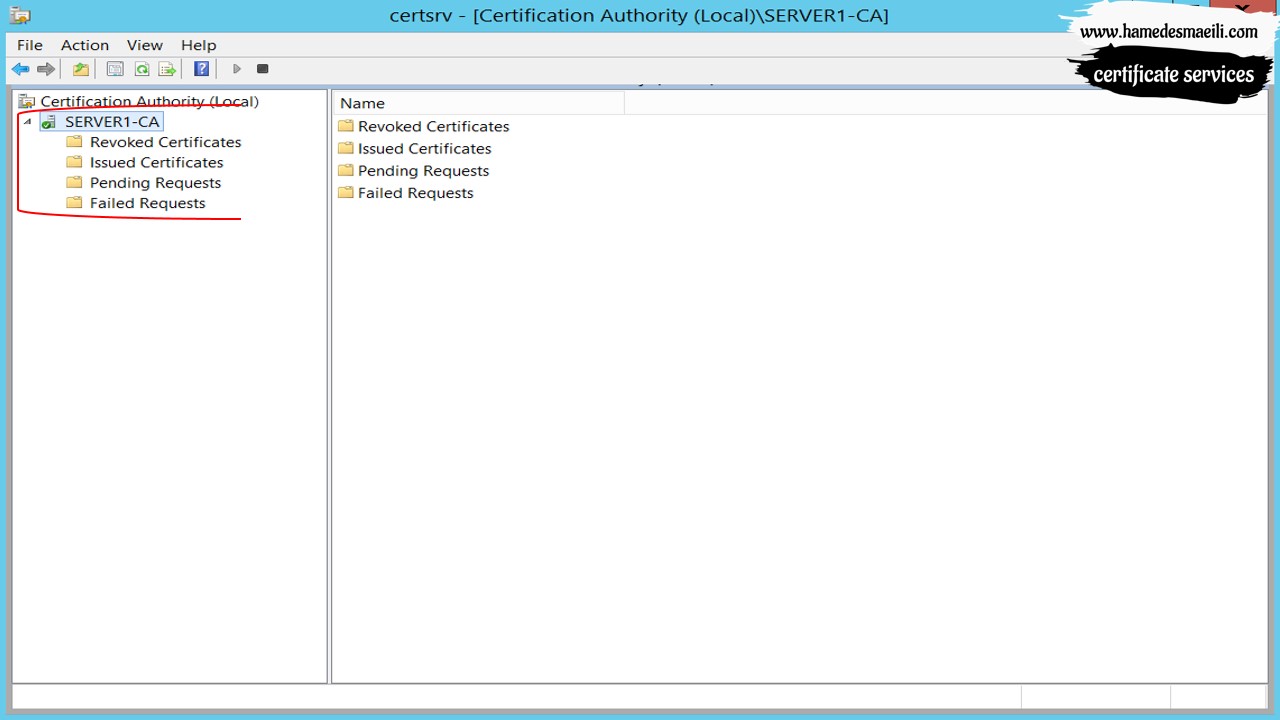Viewport: 1280px width, 720px height.
Task: Click Issued Certificates folder icon in right pane
Action: 346,148
